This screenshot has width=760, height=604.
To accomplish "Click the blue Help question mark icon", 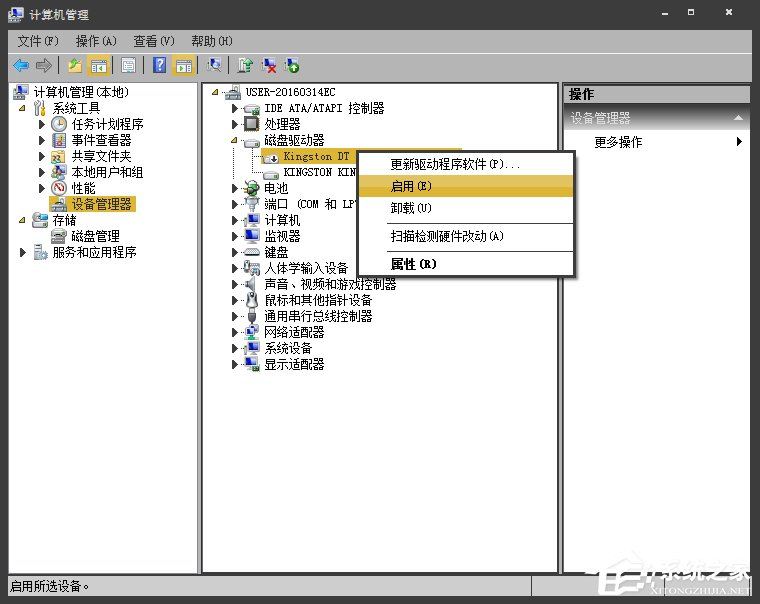I will 159,65.
